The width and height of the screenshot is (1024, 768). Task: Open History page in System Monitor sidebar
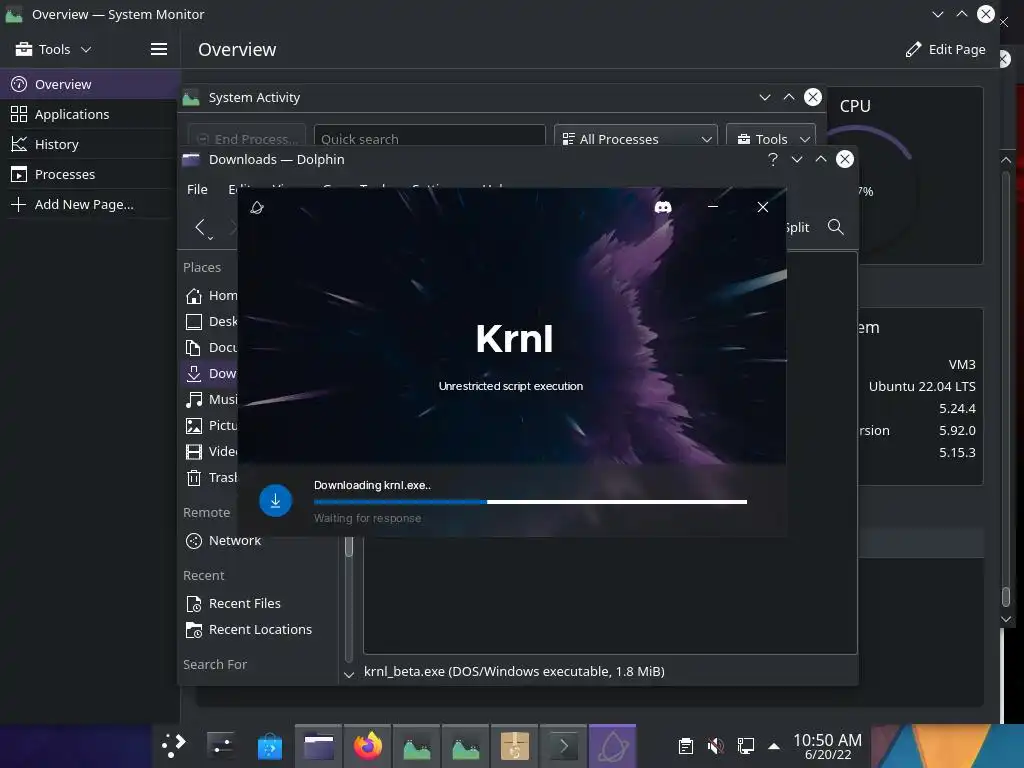tap(90, 144)
